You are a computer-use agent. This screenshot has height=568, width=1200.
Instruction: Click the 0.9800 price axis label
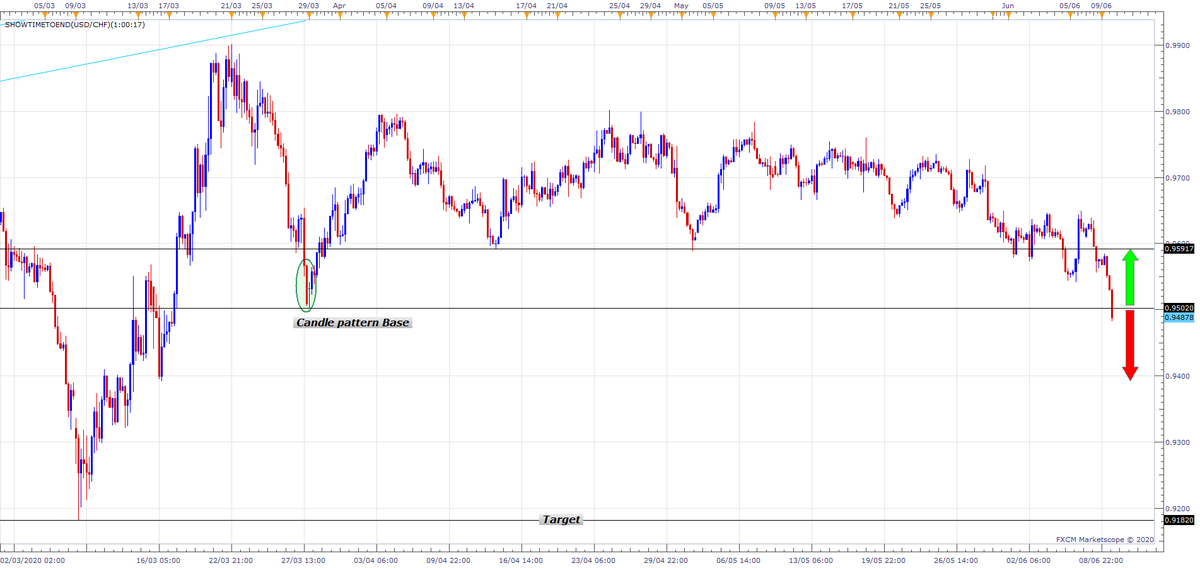[x=1177, y=111]
